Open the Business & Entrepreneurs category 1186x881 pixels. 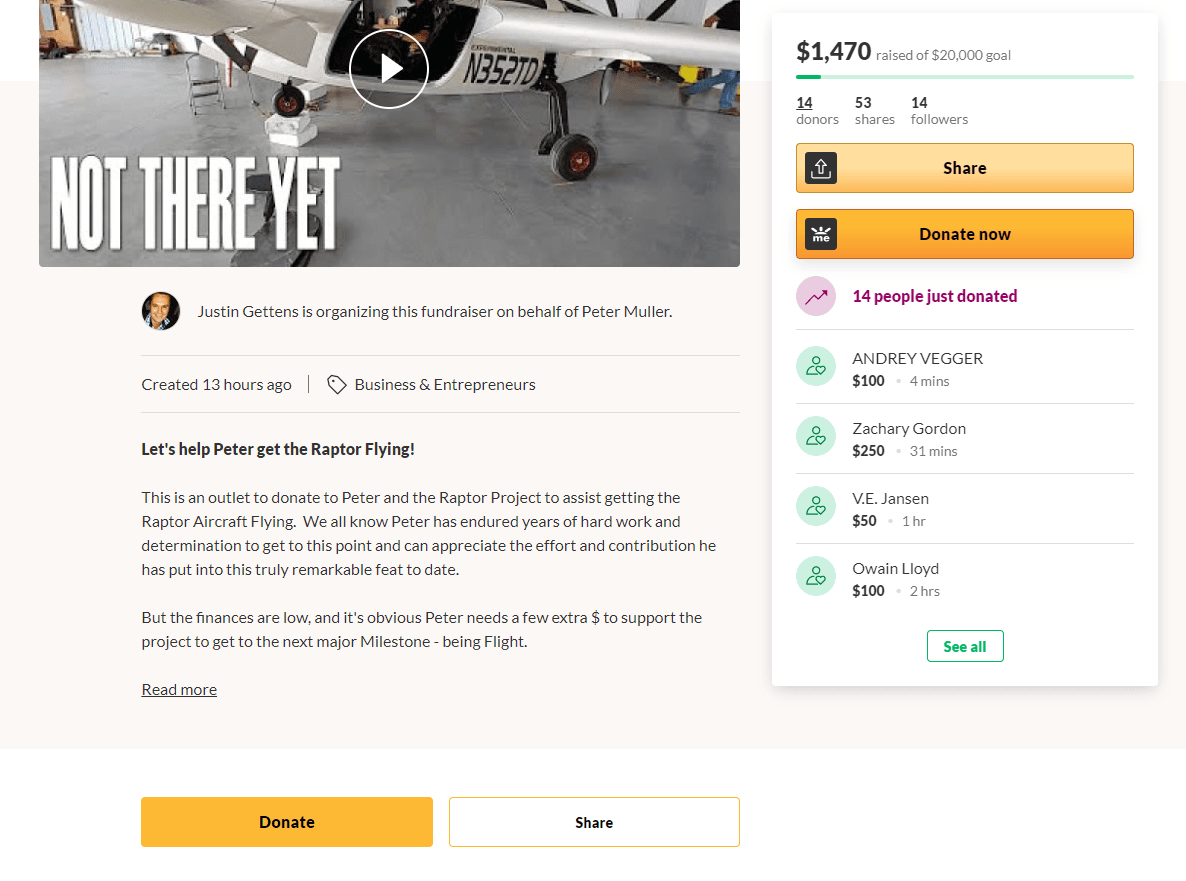[445, 385]
